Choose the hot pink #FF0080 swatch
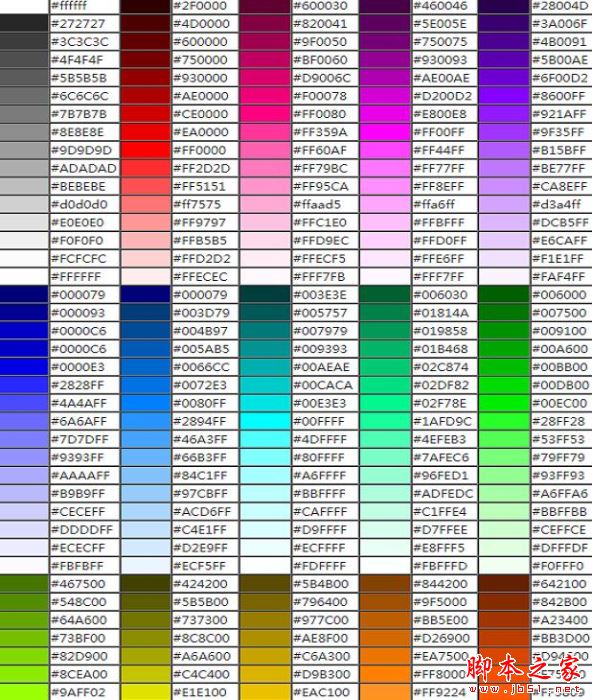 265,114
